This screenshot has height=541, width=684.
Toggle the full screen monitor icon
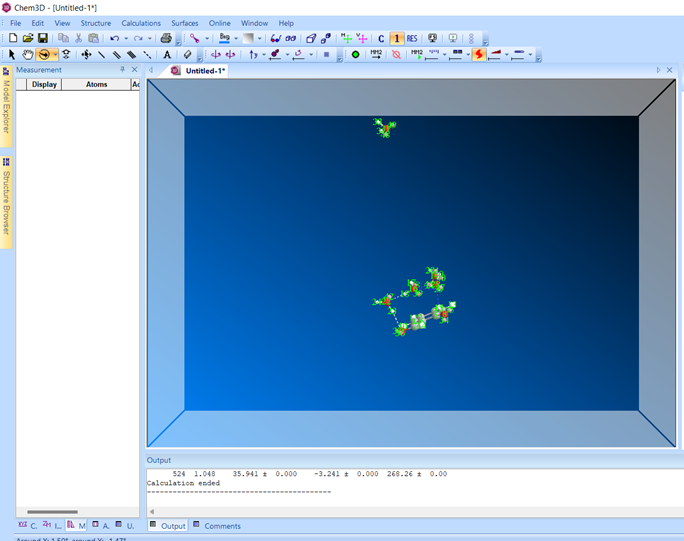[432, 38]
